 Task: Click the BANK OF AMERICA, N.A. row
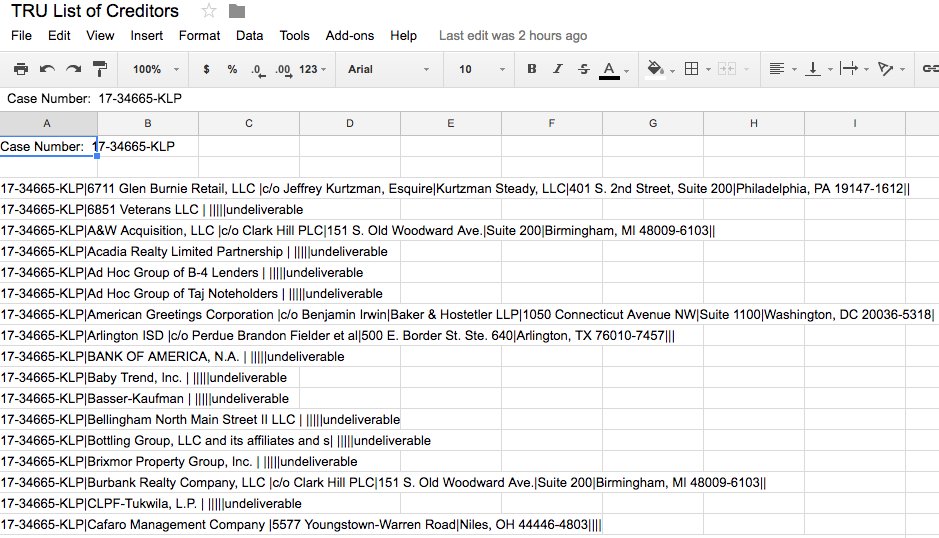click(x=172, y=356)
